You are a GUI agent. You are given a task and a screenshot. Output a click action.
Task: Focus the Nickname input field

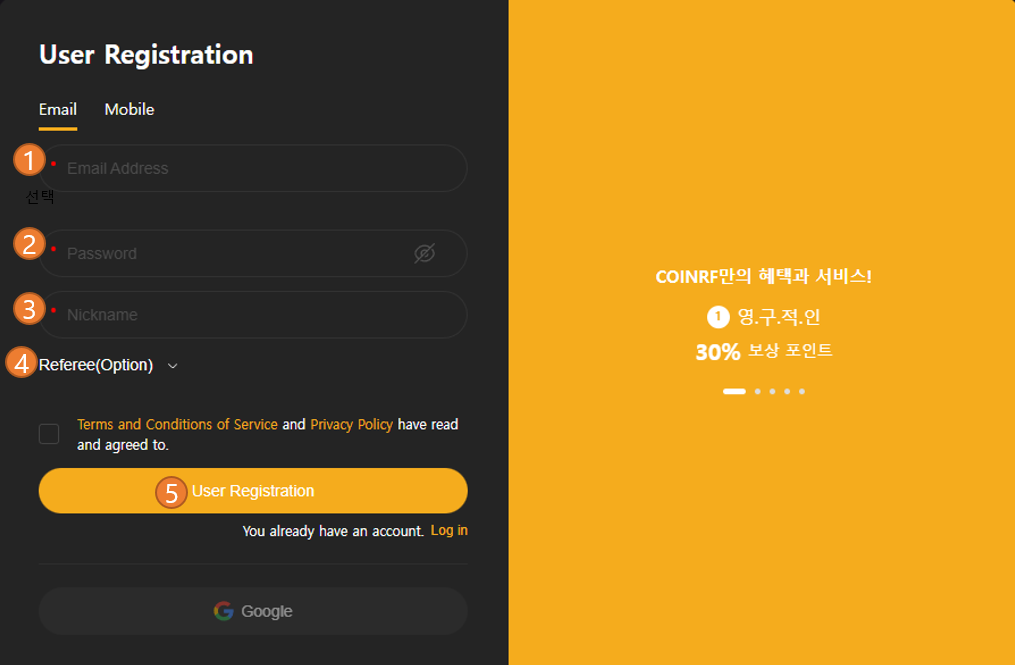tap(253, 315)
